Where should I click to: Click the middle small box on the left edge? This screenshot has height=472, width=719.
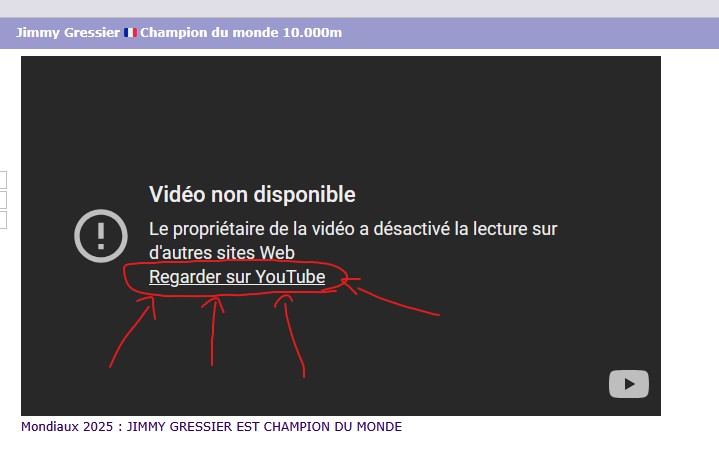[x=2, y=200]
